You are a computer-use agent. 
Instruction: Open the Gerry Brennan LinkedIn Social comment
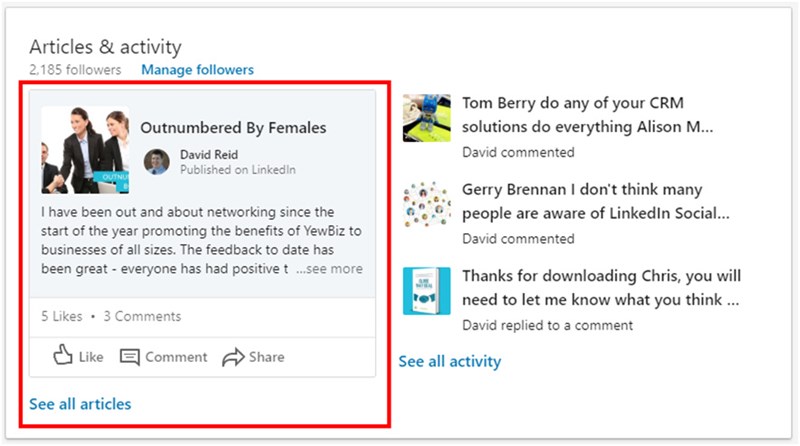pyautogui.click(x=596, y=201)
